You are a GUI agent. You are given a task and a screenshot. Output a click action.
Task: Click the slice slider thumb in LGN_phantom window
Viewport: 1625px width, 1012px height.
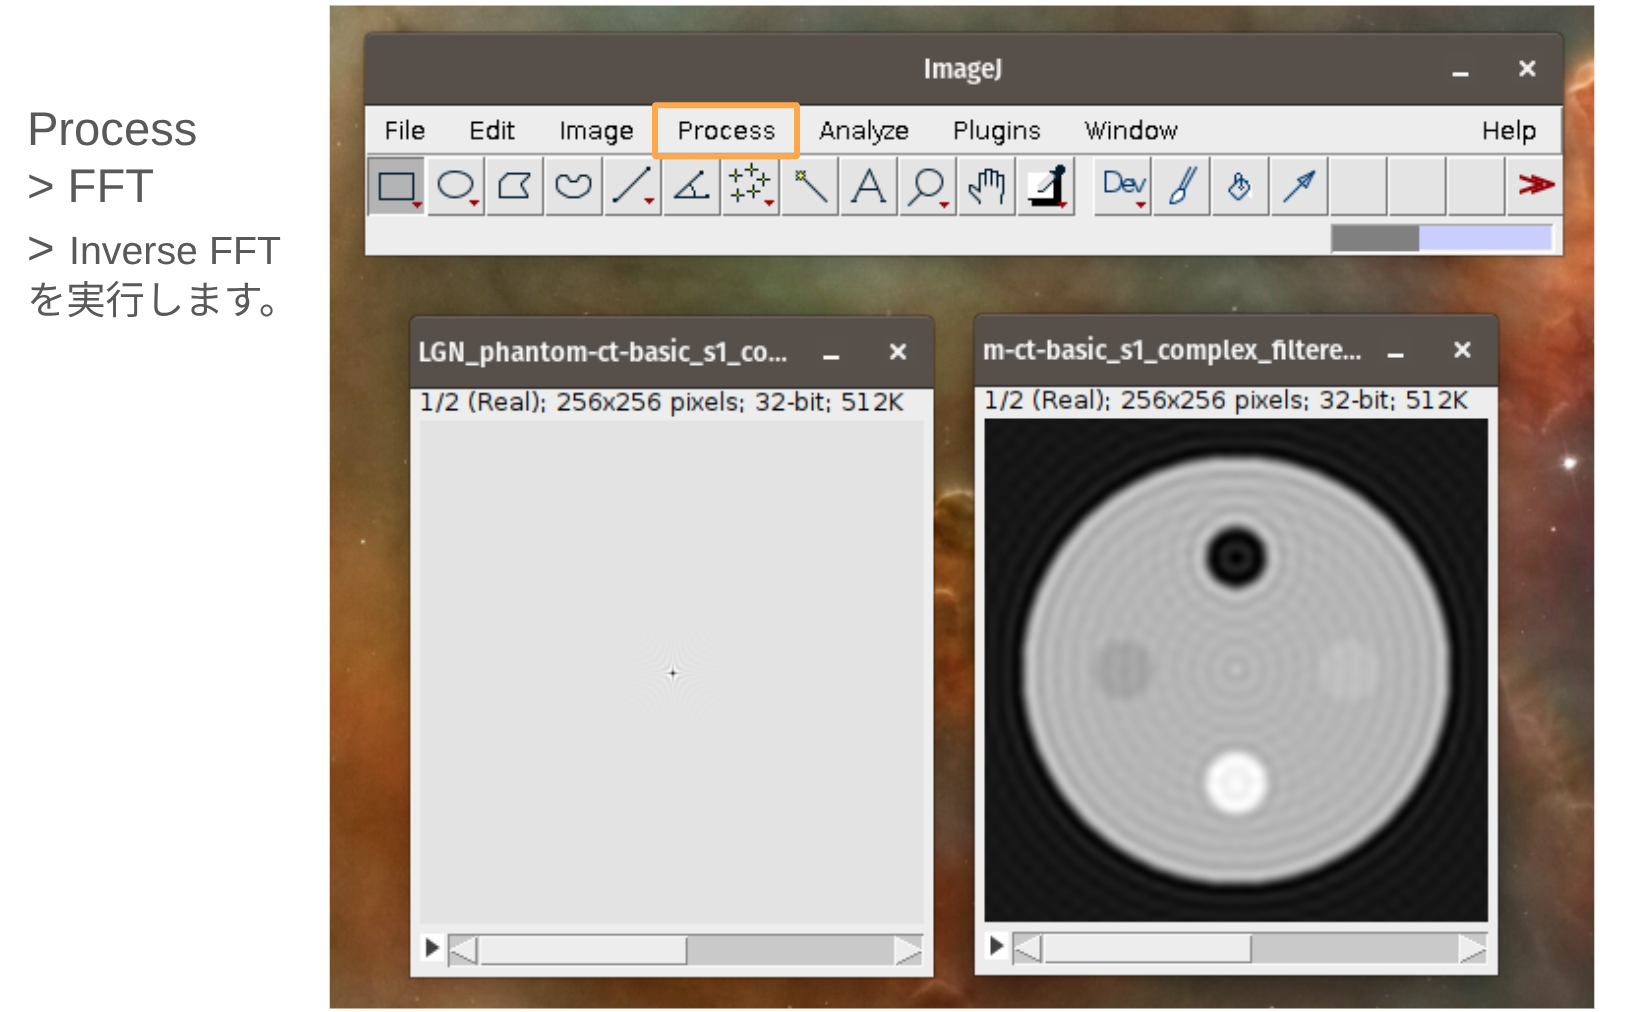point(583,950)
